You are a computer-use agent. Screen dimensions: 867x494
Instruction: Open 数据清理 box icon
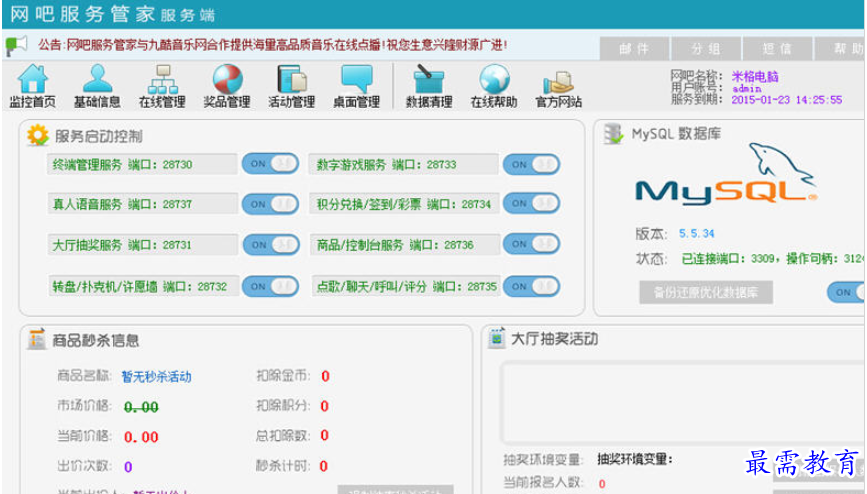pos(429,79)
